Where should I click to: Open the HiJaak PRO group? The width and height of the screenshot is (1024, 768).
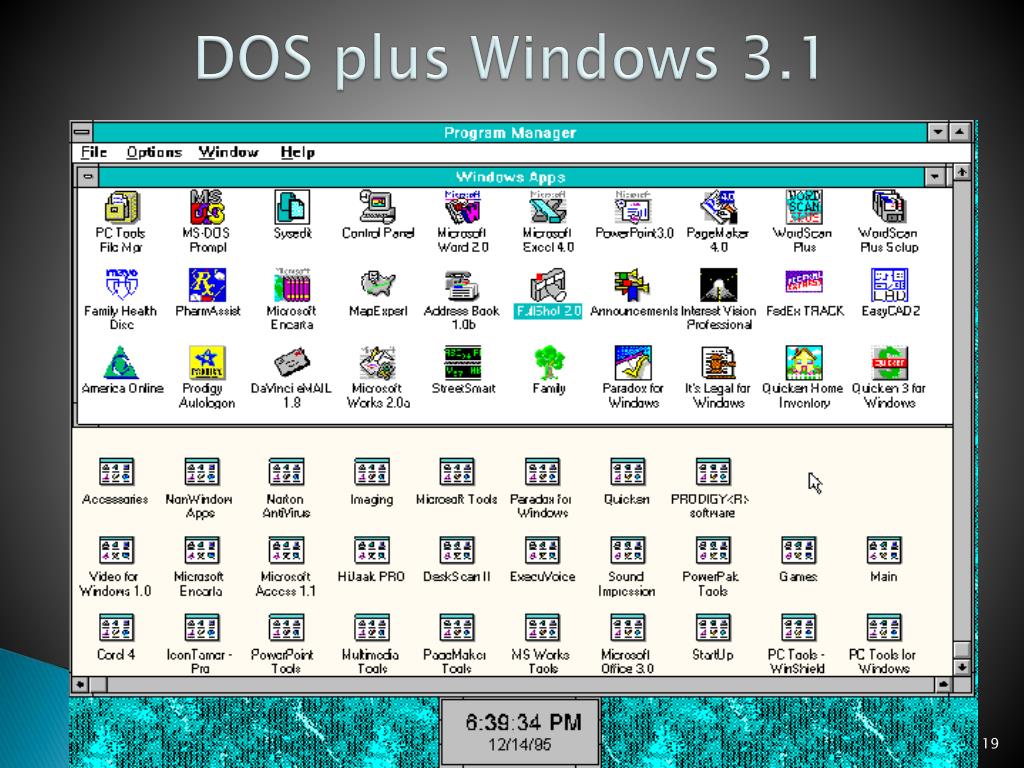372,550
